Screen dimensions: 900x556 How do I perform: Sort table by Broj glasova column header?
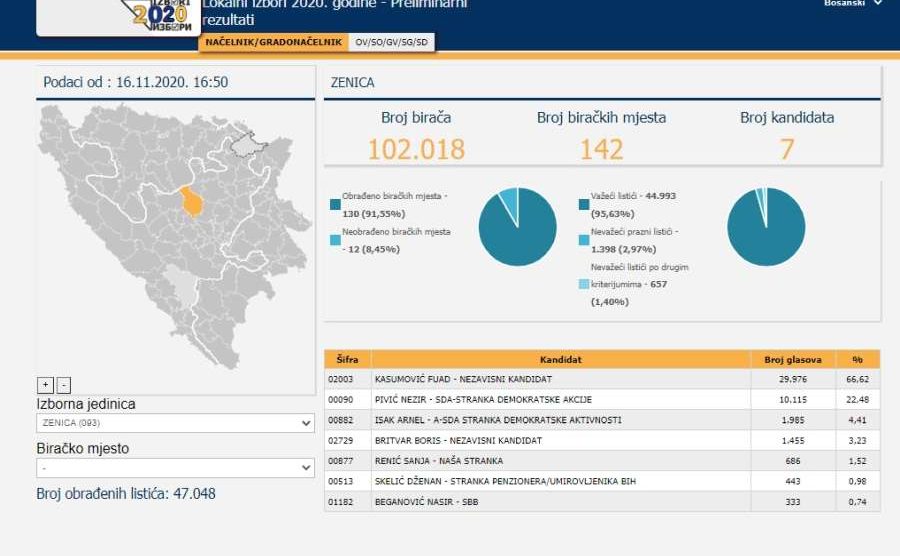click(x=792, y=359)
